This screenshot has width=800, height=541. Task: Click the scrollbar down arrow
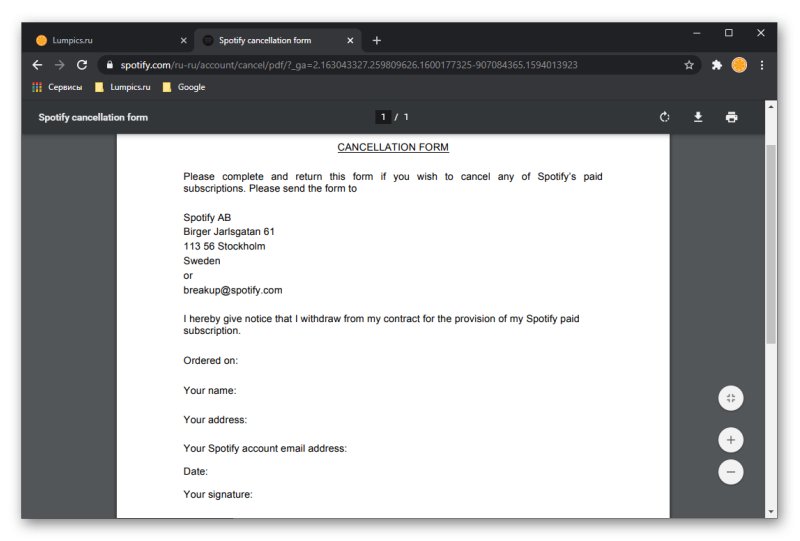tap(770, 511)
